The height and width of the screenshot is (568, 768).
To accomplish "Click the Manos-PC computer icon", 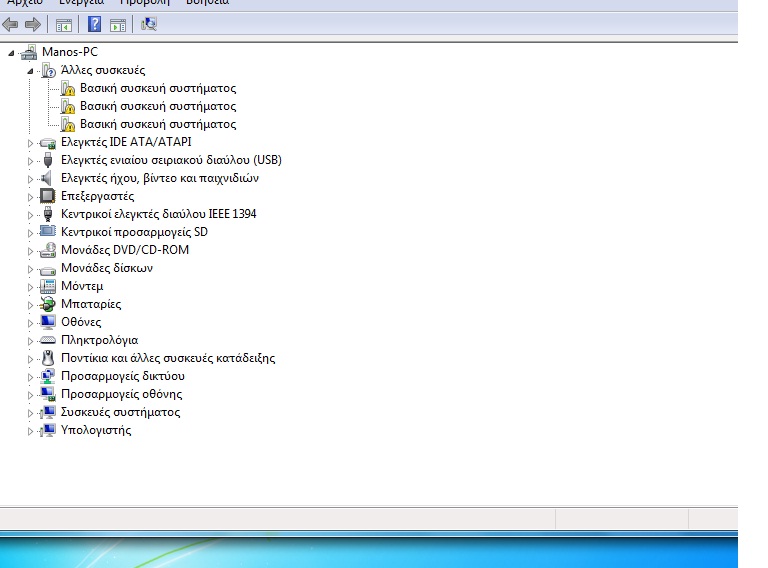I will point(29,52).
